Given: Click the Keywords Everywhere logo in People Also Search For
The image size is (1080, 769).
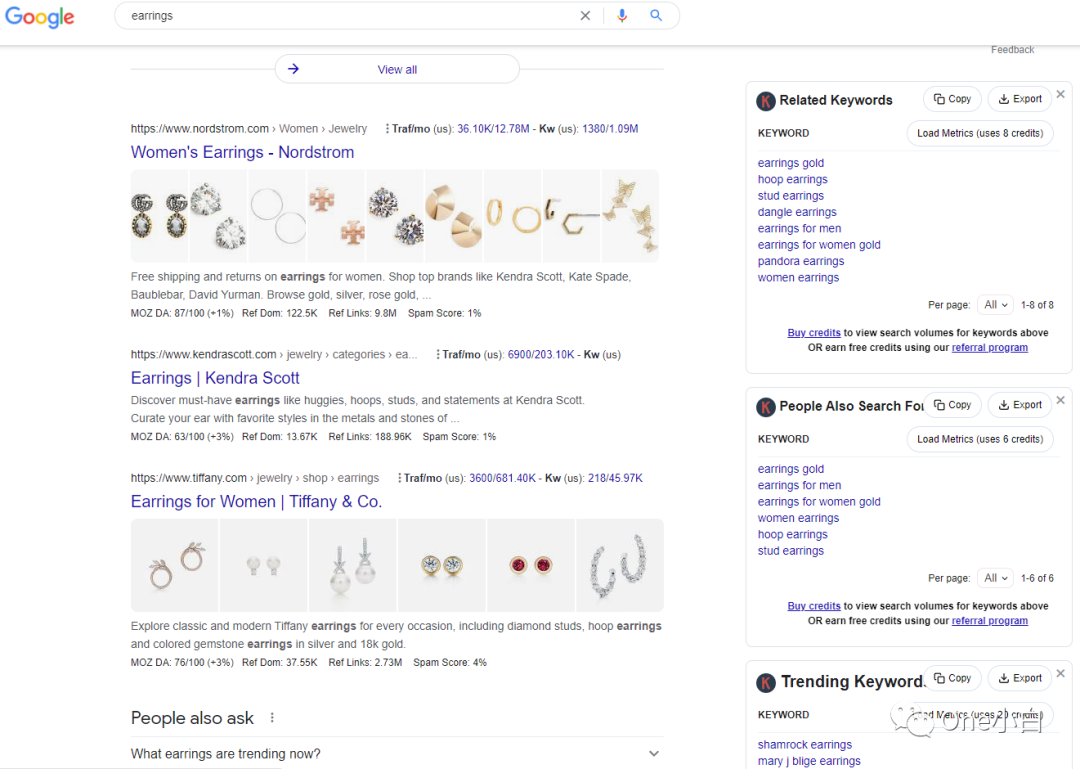Looking at the screenshot, I should (766, 407).
